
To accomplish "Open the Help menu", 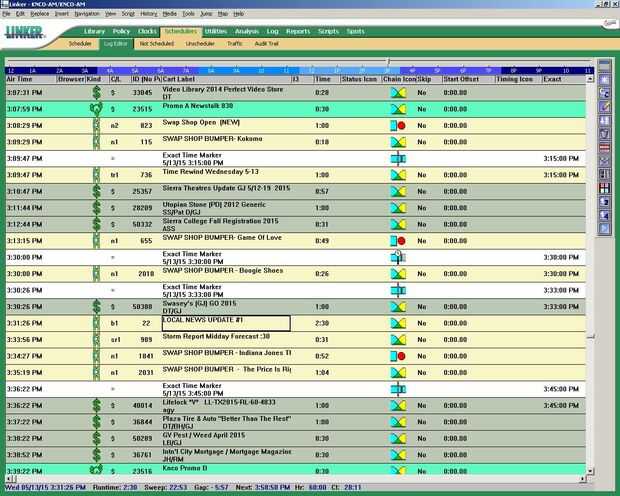I will coord(238,14).
